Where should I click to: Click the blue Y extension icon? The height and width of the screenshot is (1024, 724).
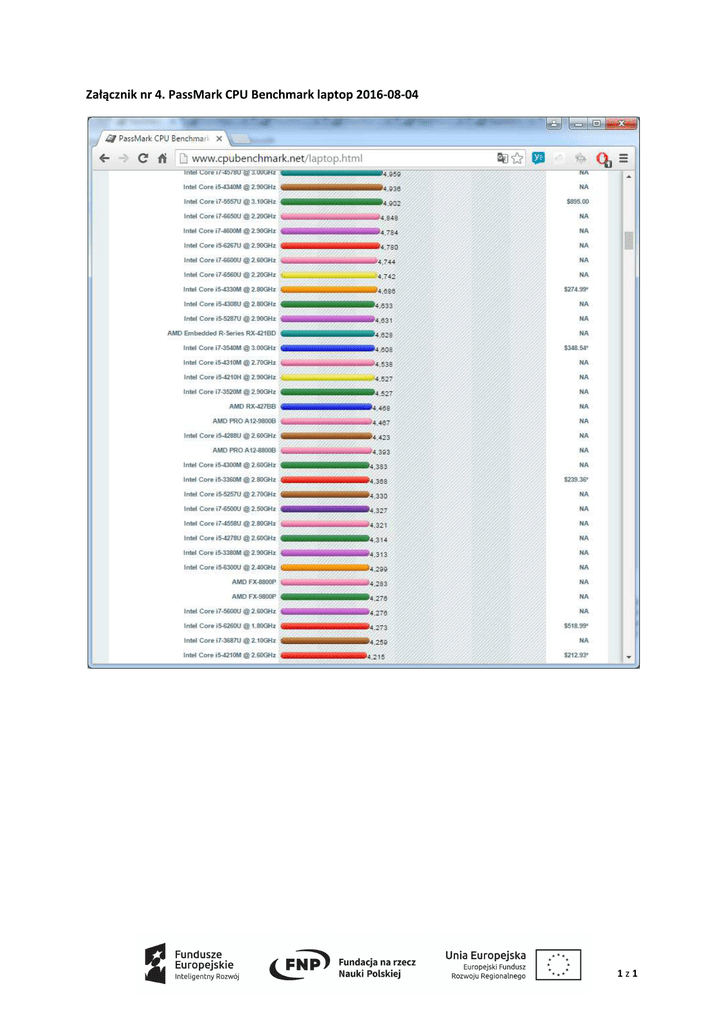538,158
